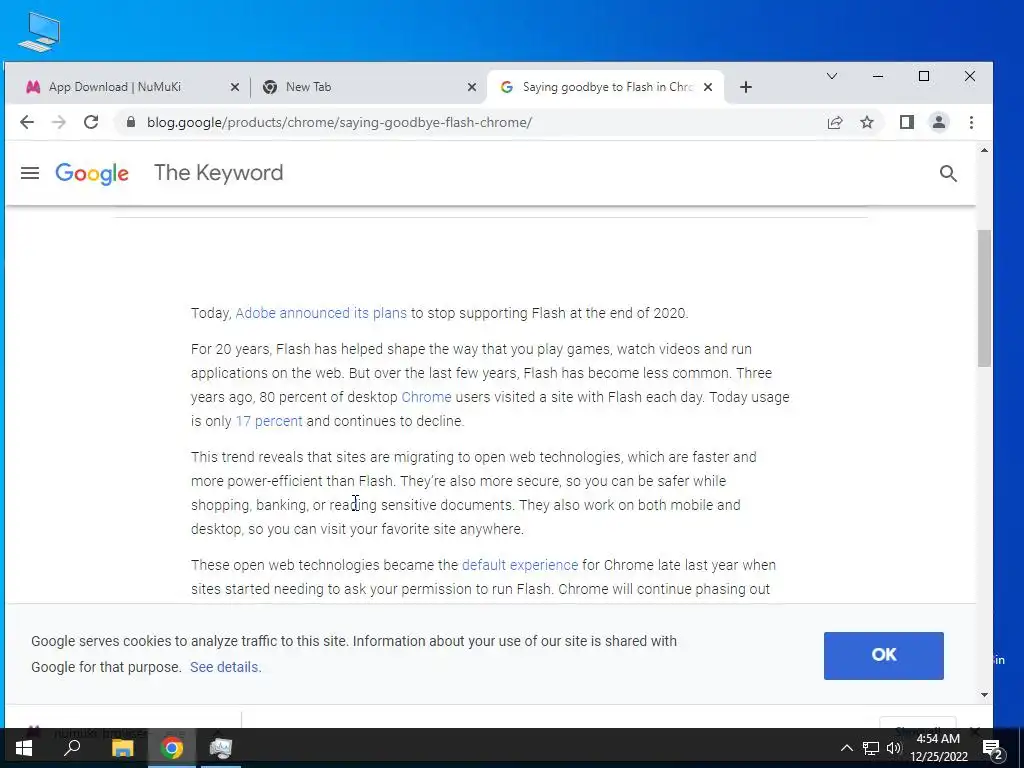The image size is (1024, 768).
Task: Click the scrollbar up arrow
Action: click(984, 150)
